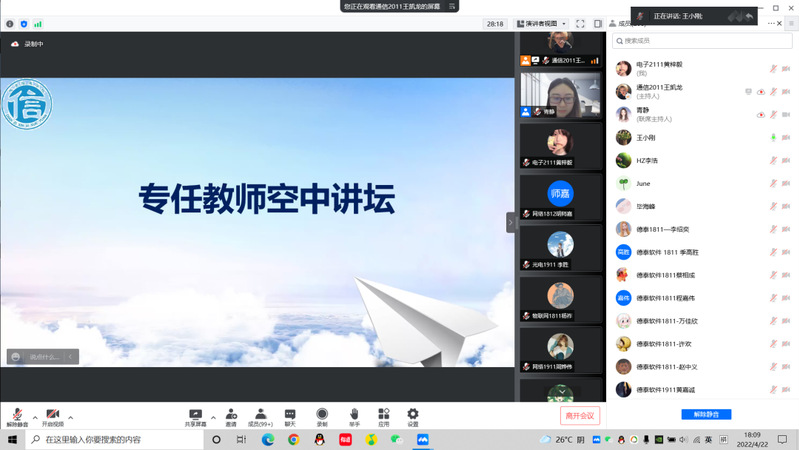Click the red leave meeting (离开会议) button

pos(579,416)
